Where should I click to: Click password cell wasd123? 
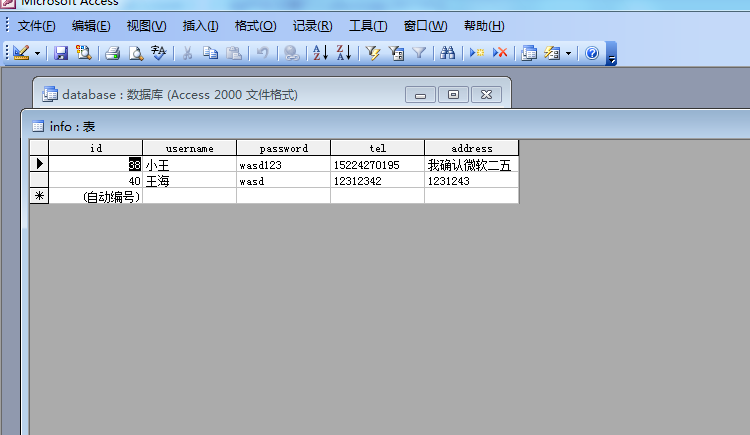coord(284,164)
